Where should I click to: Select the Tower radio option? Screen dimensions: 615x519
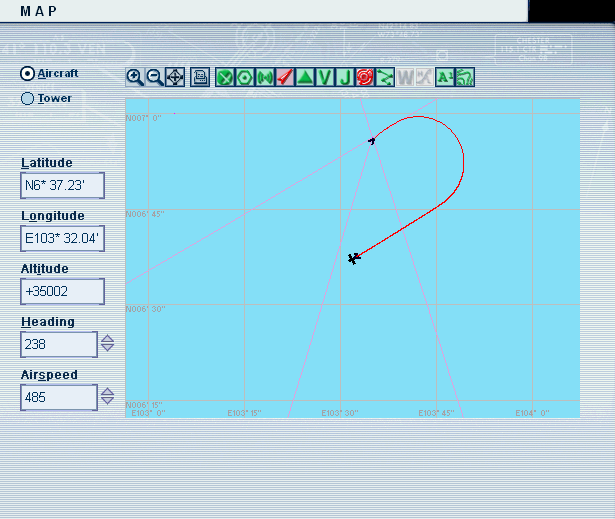[x=27, y=98]
